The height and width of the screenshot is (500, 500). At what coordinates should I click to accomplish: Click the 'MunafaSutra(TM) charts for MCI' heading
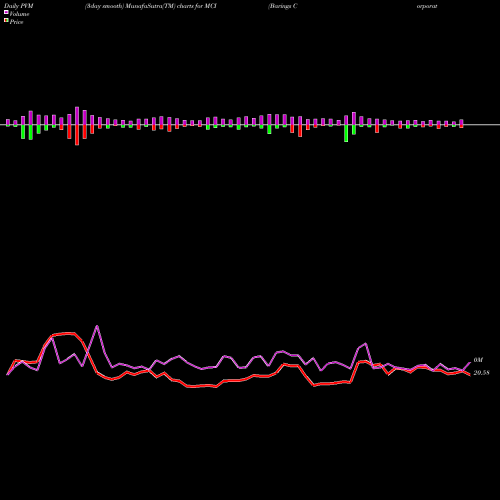[x=171, y=6]
